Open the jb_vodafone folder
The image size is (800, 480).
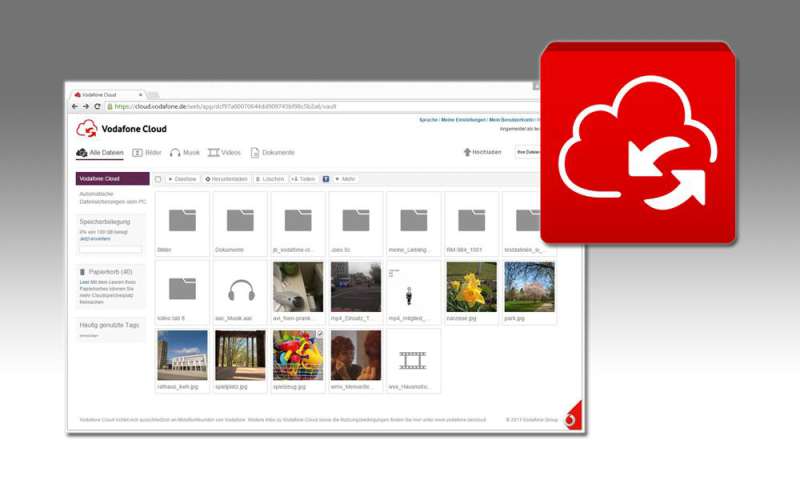click(298, 223)
